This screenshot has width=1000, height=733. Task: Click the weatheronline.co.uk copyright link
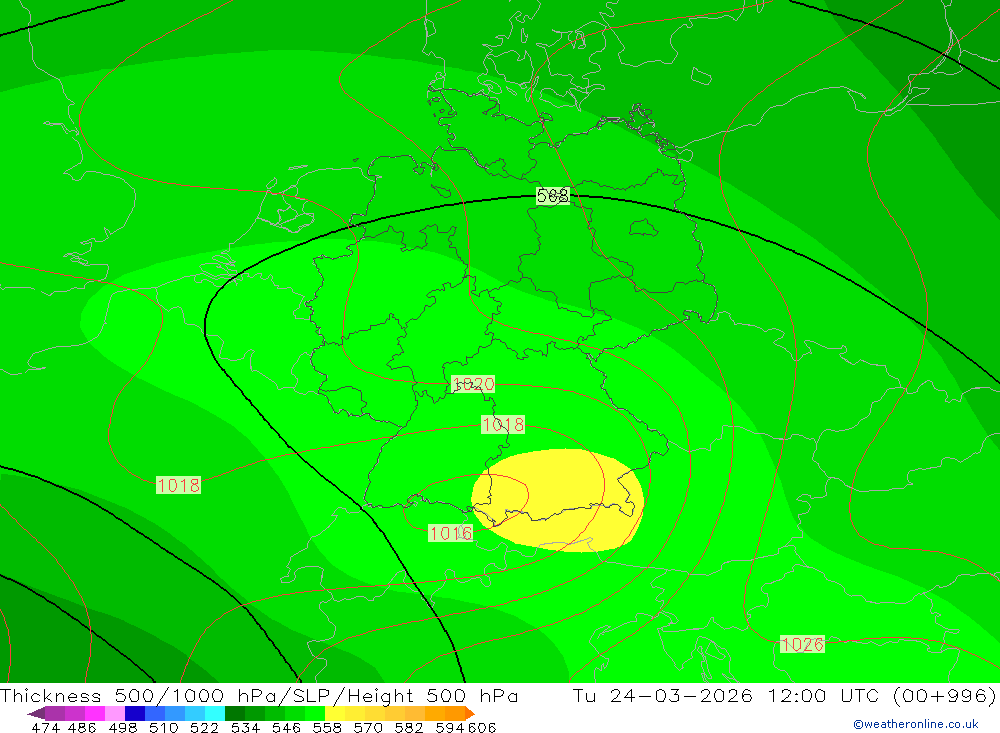click(x=916, y=724)
